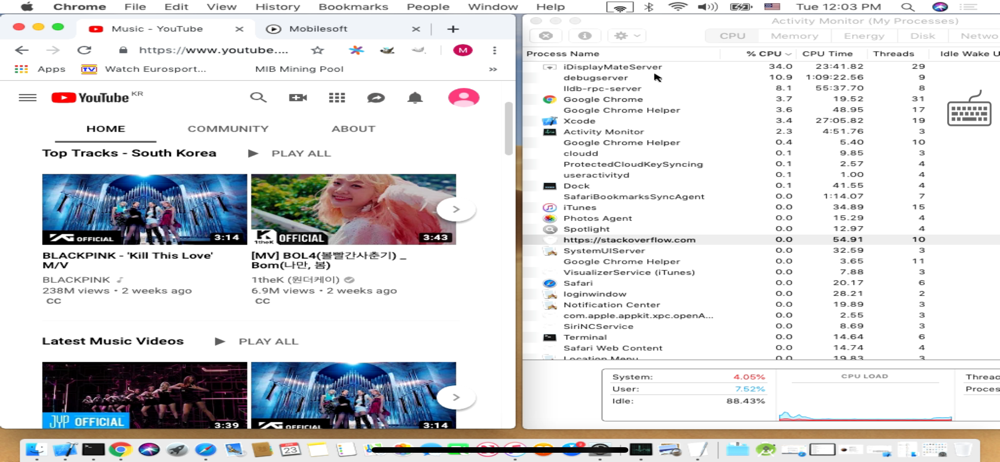
Task: Open the Bluetooth menu bar icon
Action: point(650,7)
